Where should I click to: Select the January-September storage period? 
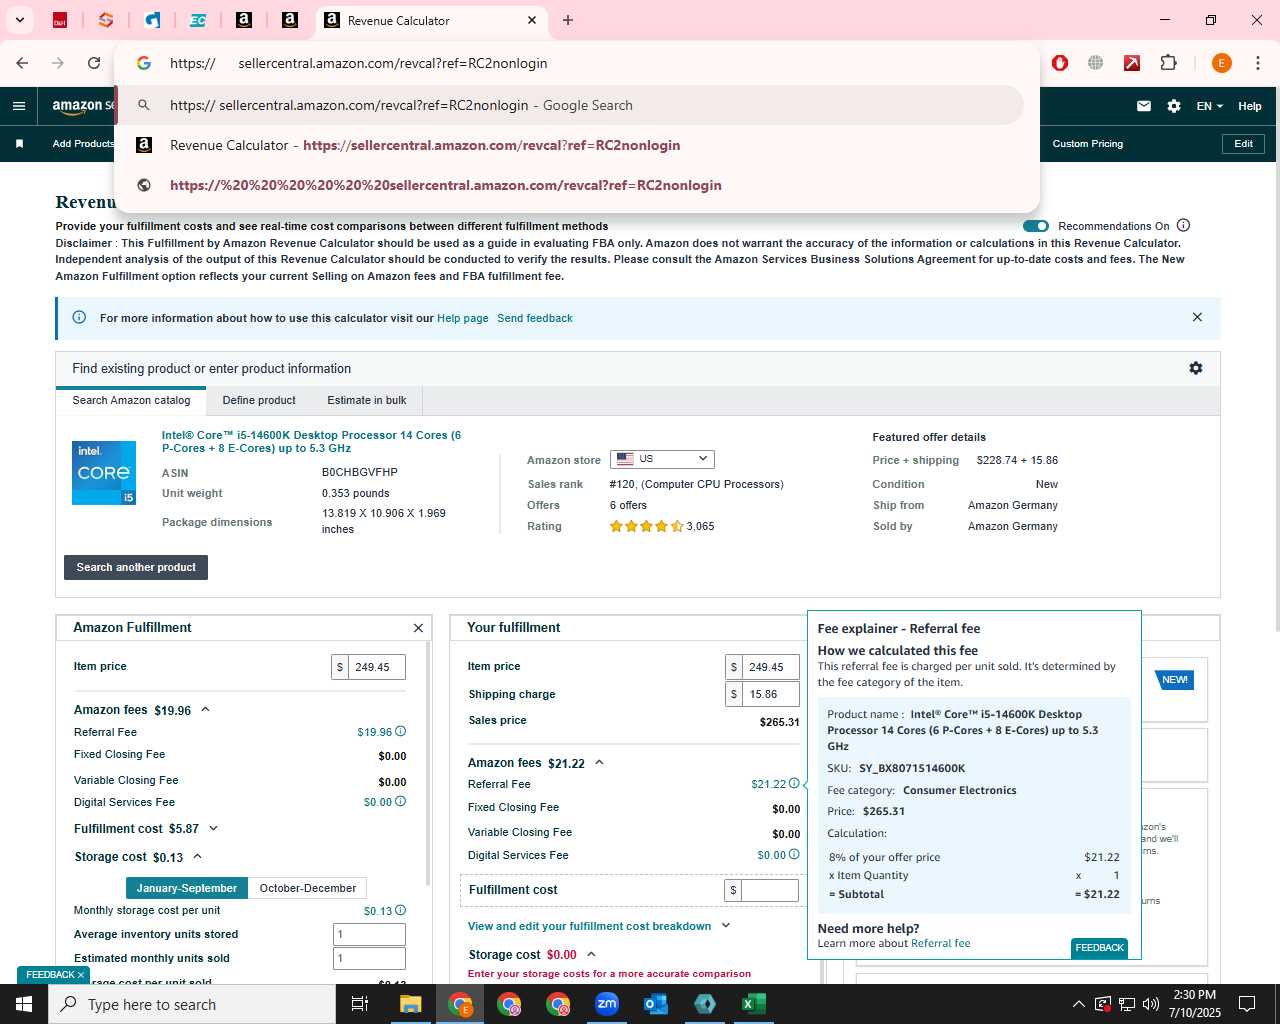187,888
